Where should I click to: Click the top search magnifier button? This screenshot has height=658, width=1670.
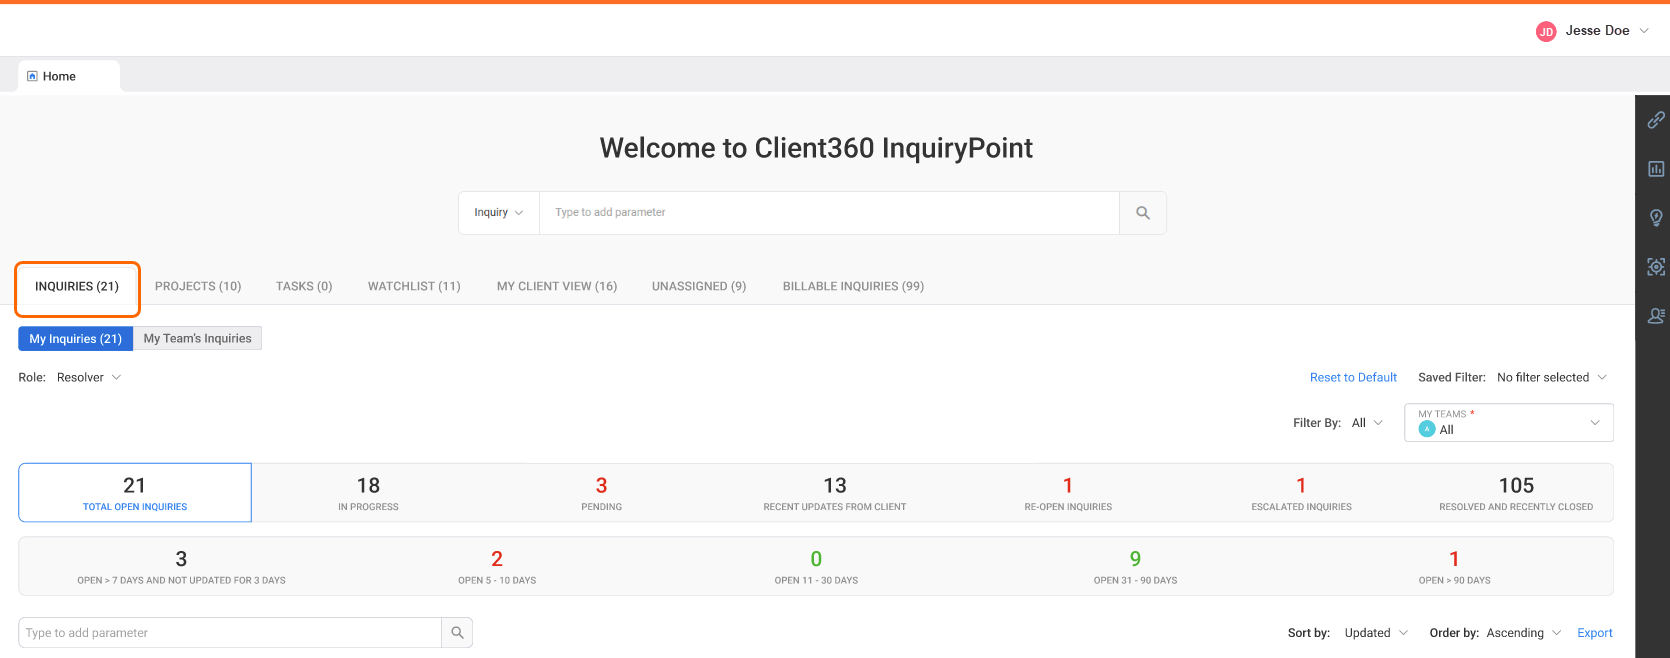tap(1143, 213)
